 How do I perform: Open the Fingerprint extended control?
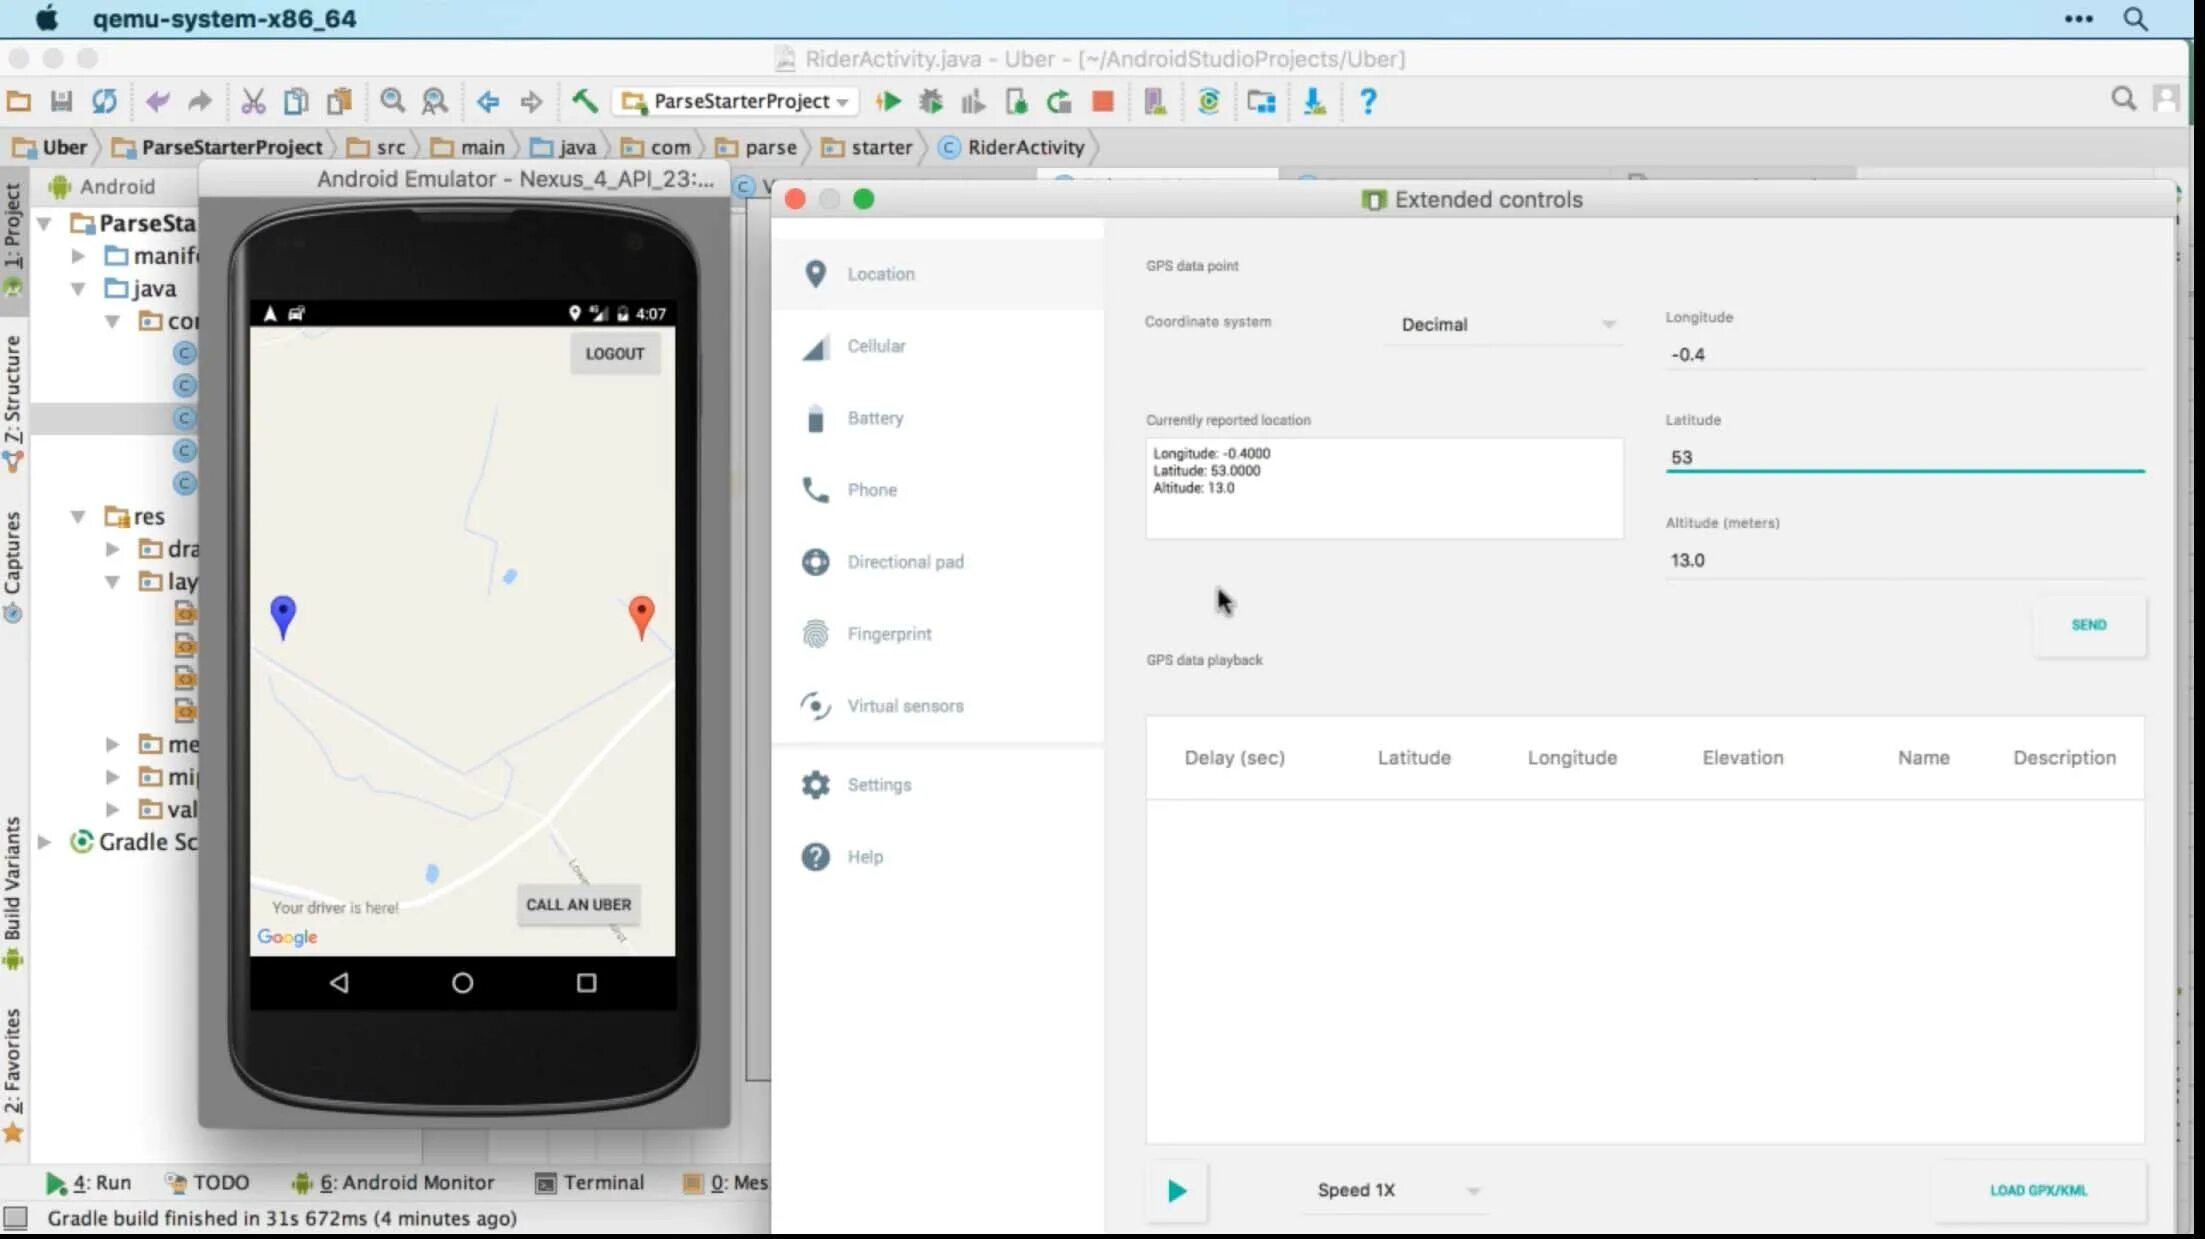(x=888, y=634)
